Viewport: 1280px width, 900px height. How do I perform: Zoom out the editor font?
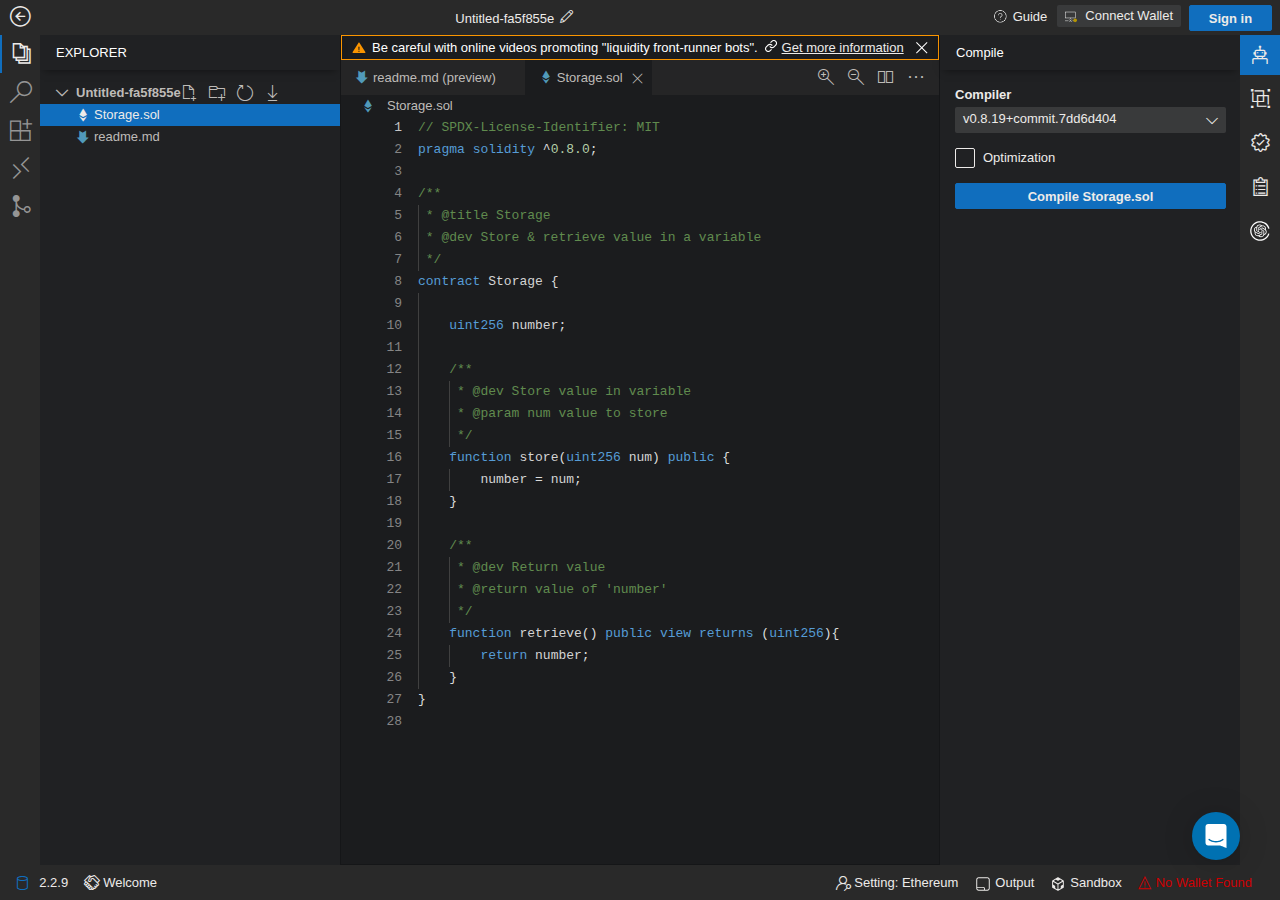855,77
